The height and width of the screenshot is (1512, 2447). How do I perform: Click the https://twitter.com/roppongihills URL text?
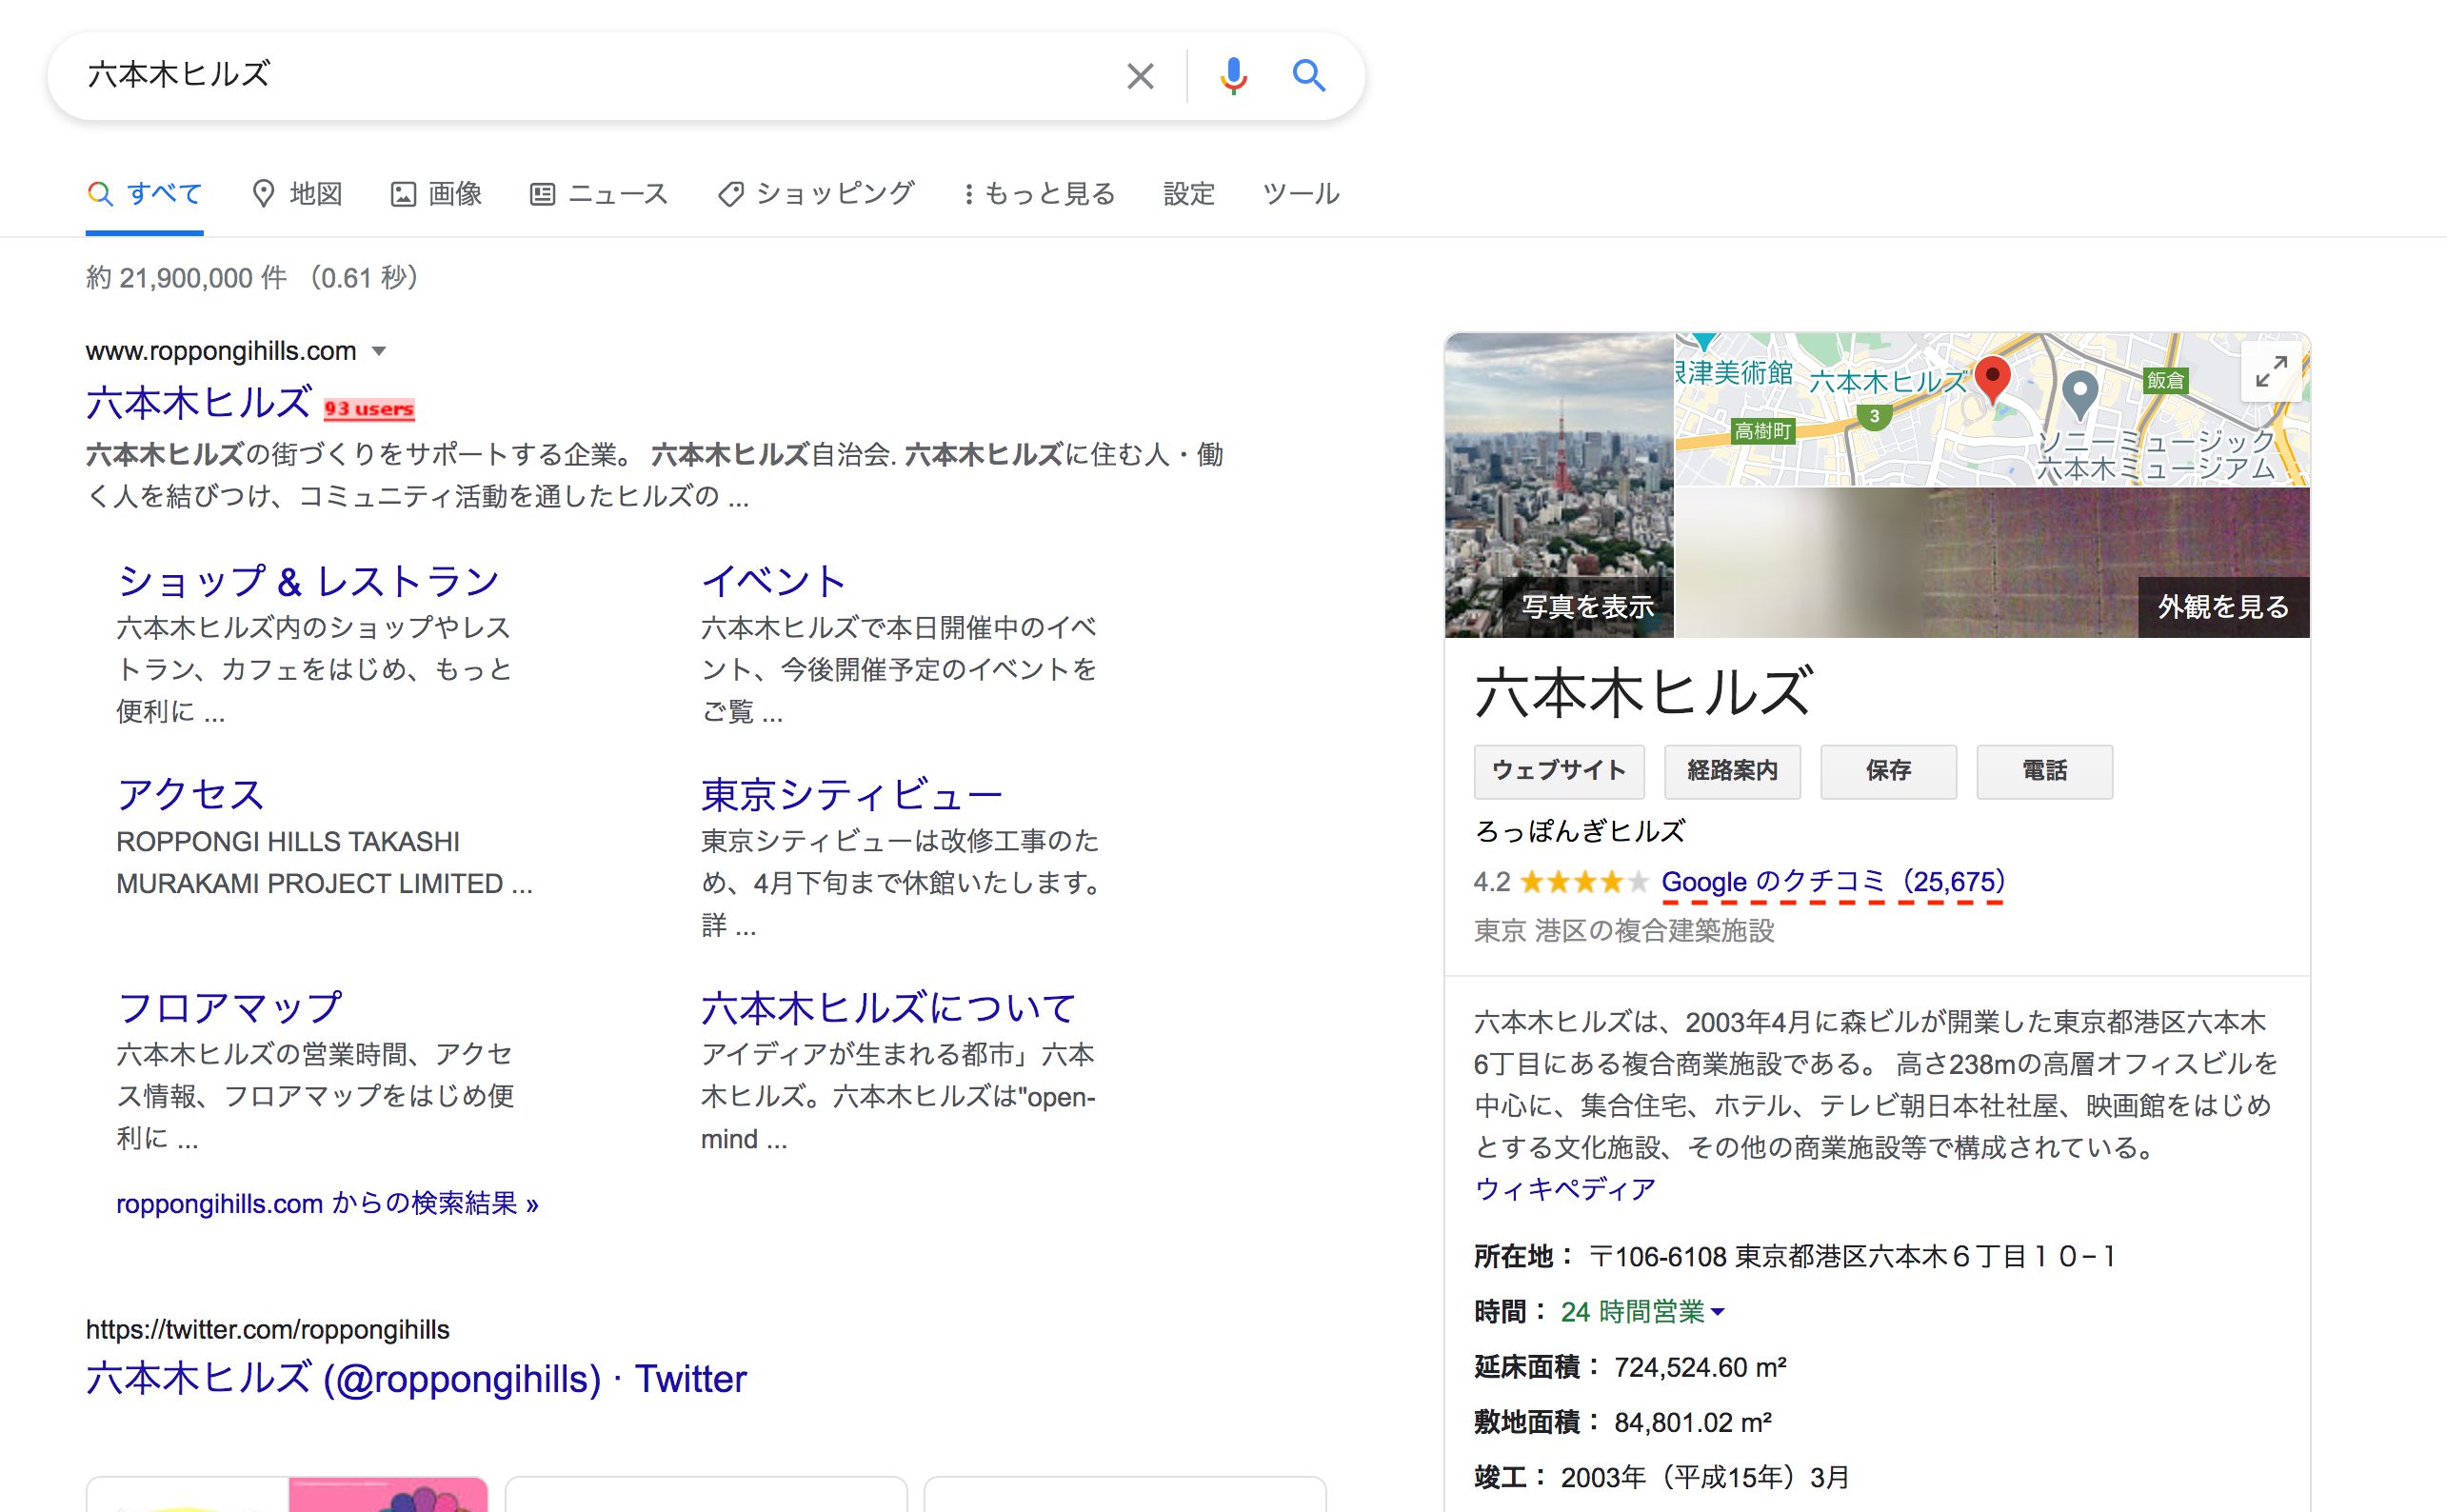(268, 1330)
